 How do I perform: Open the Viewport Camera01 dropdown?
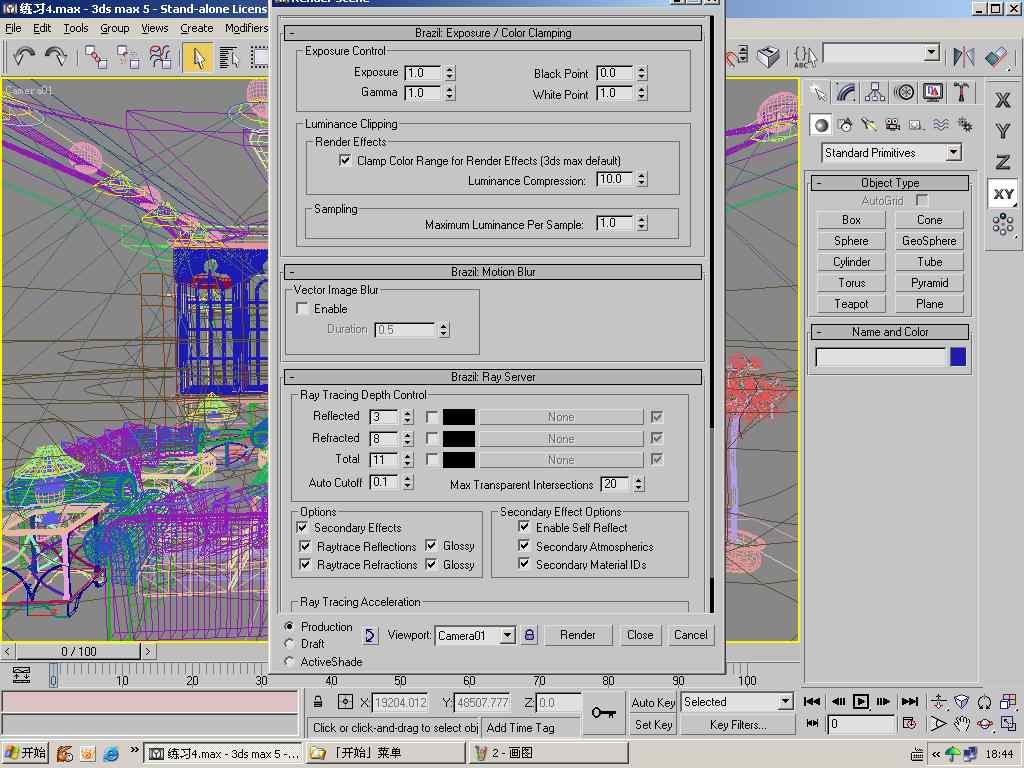[x=507, y=635]
